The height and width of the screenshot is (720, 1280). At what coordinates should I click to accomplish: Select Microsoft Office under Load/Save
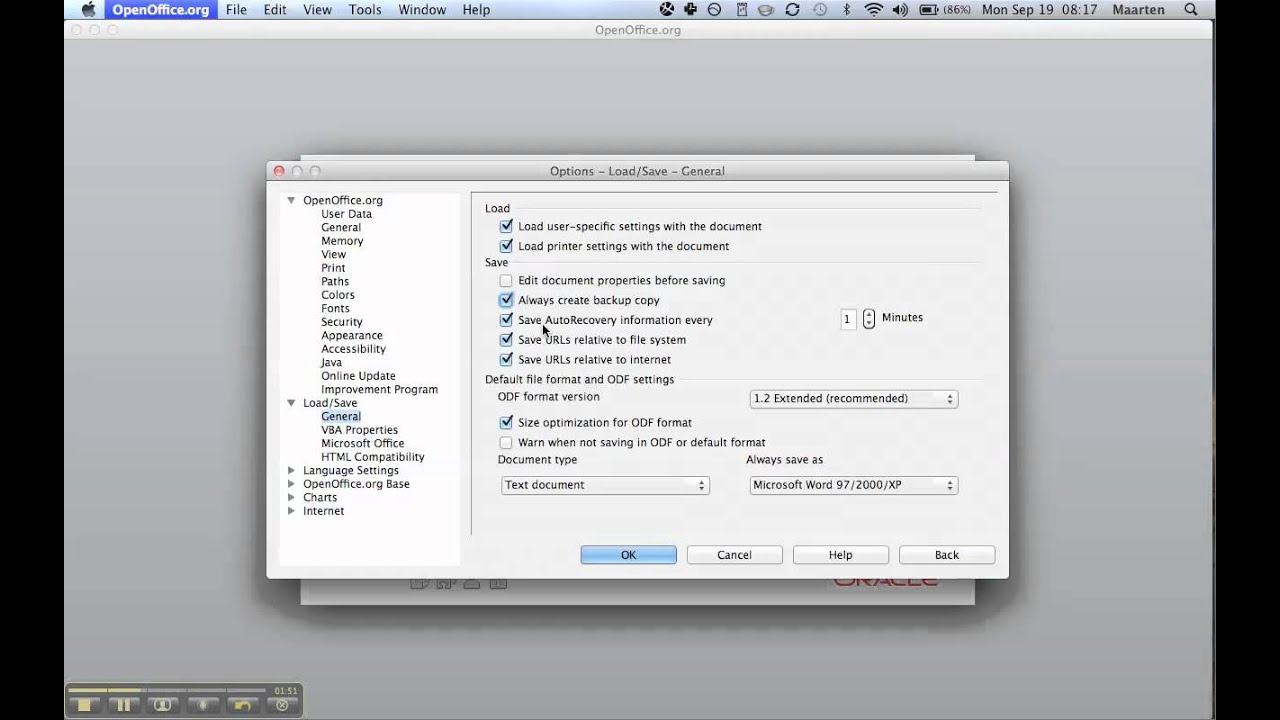[x=362, y=443]
